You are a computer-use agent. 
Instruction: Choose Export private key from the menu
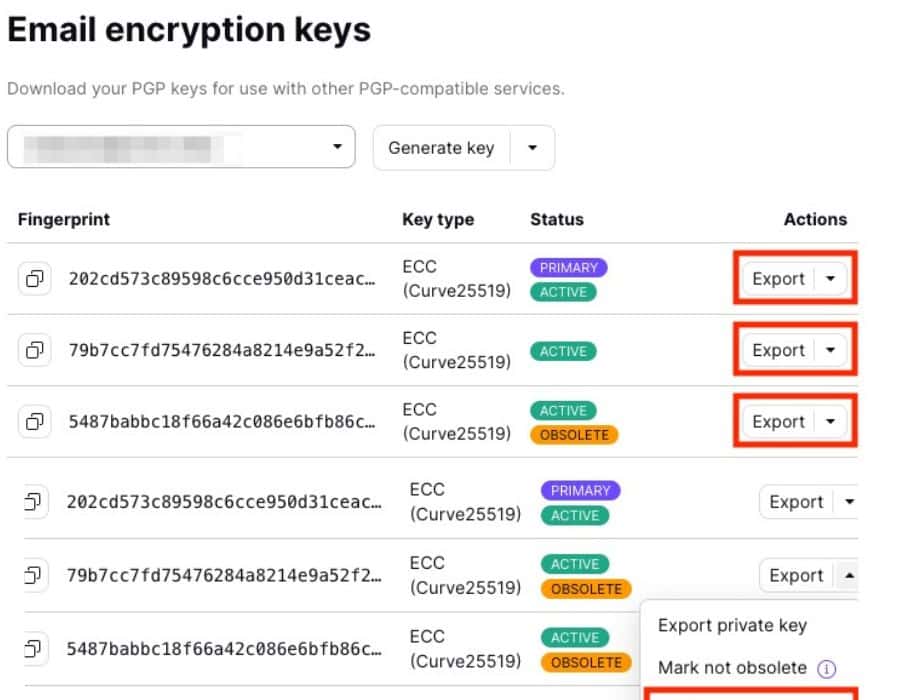pyautogui.click(x=732, y=626)
